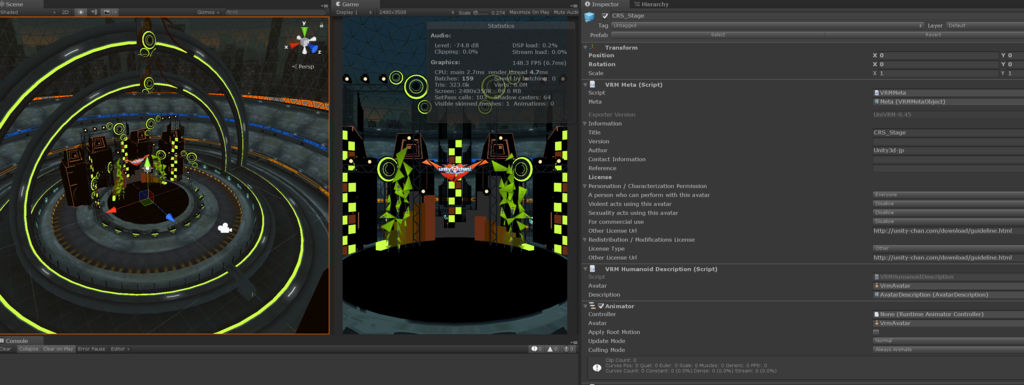Image resolution: width=1024 pixels, height=385 pixels.
Task: Open the Game panel options menu icon
Action: [573, 5]
